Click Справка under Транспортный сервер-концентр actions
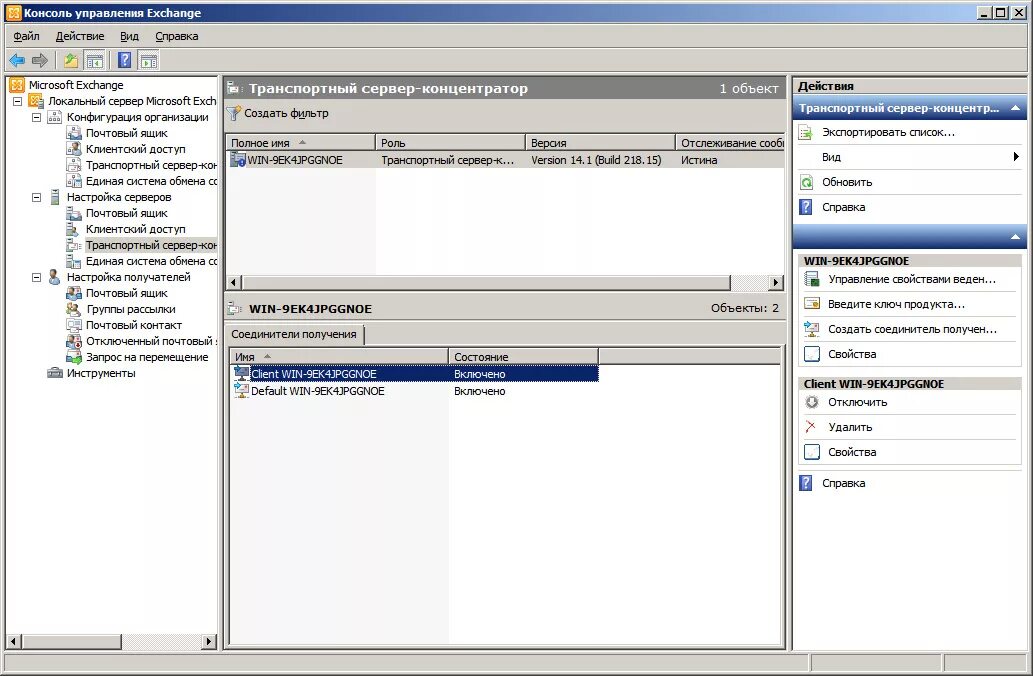This screenshot has width=1033, height=676. tap(843, 207)
